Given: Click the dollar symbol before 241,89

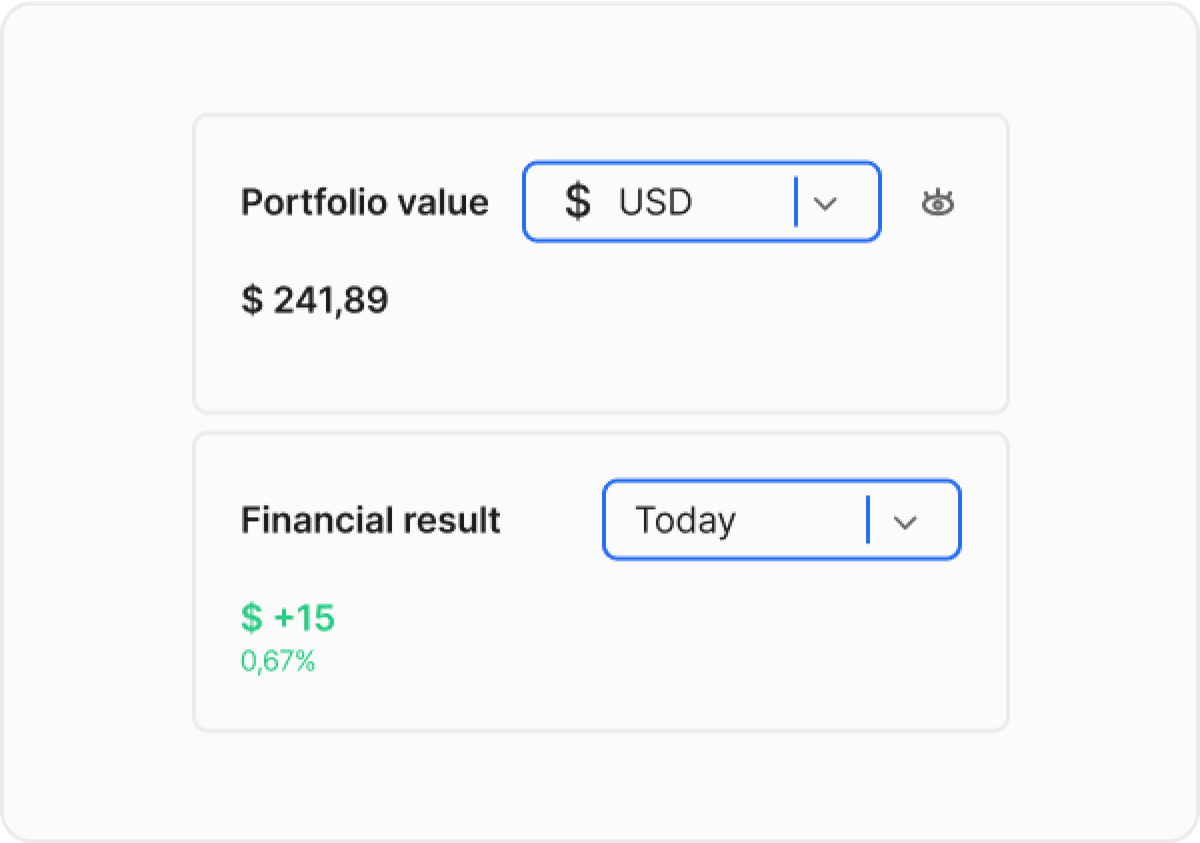Looking at the screenshot, I should 251,299.
